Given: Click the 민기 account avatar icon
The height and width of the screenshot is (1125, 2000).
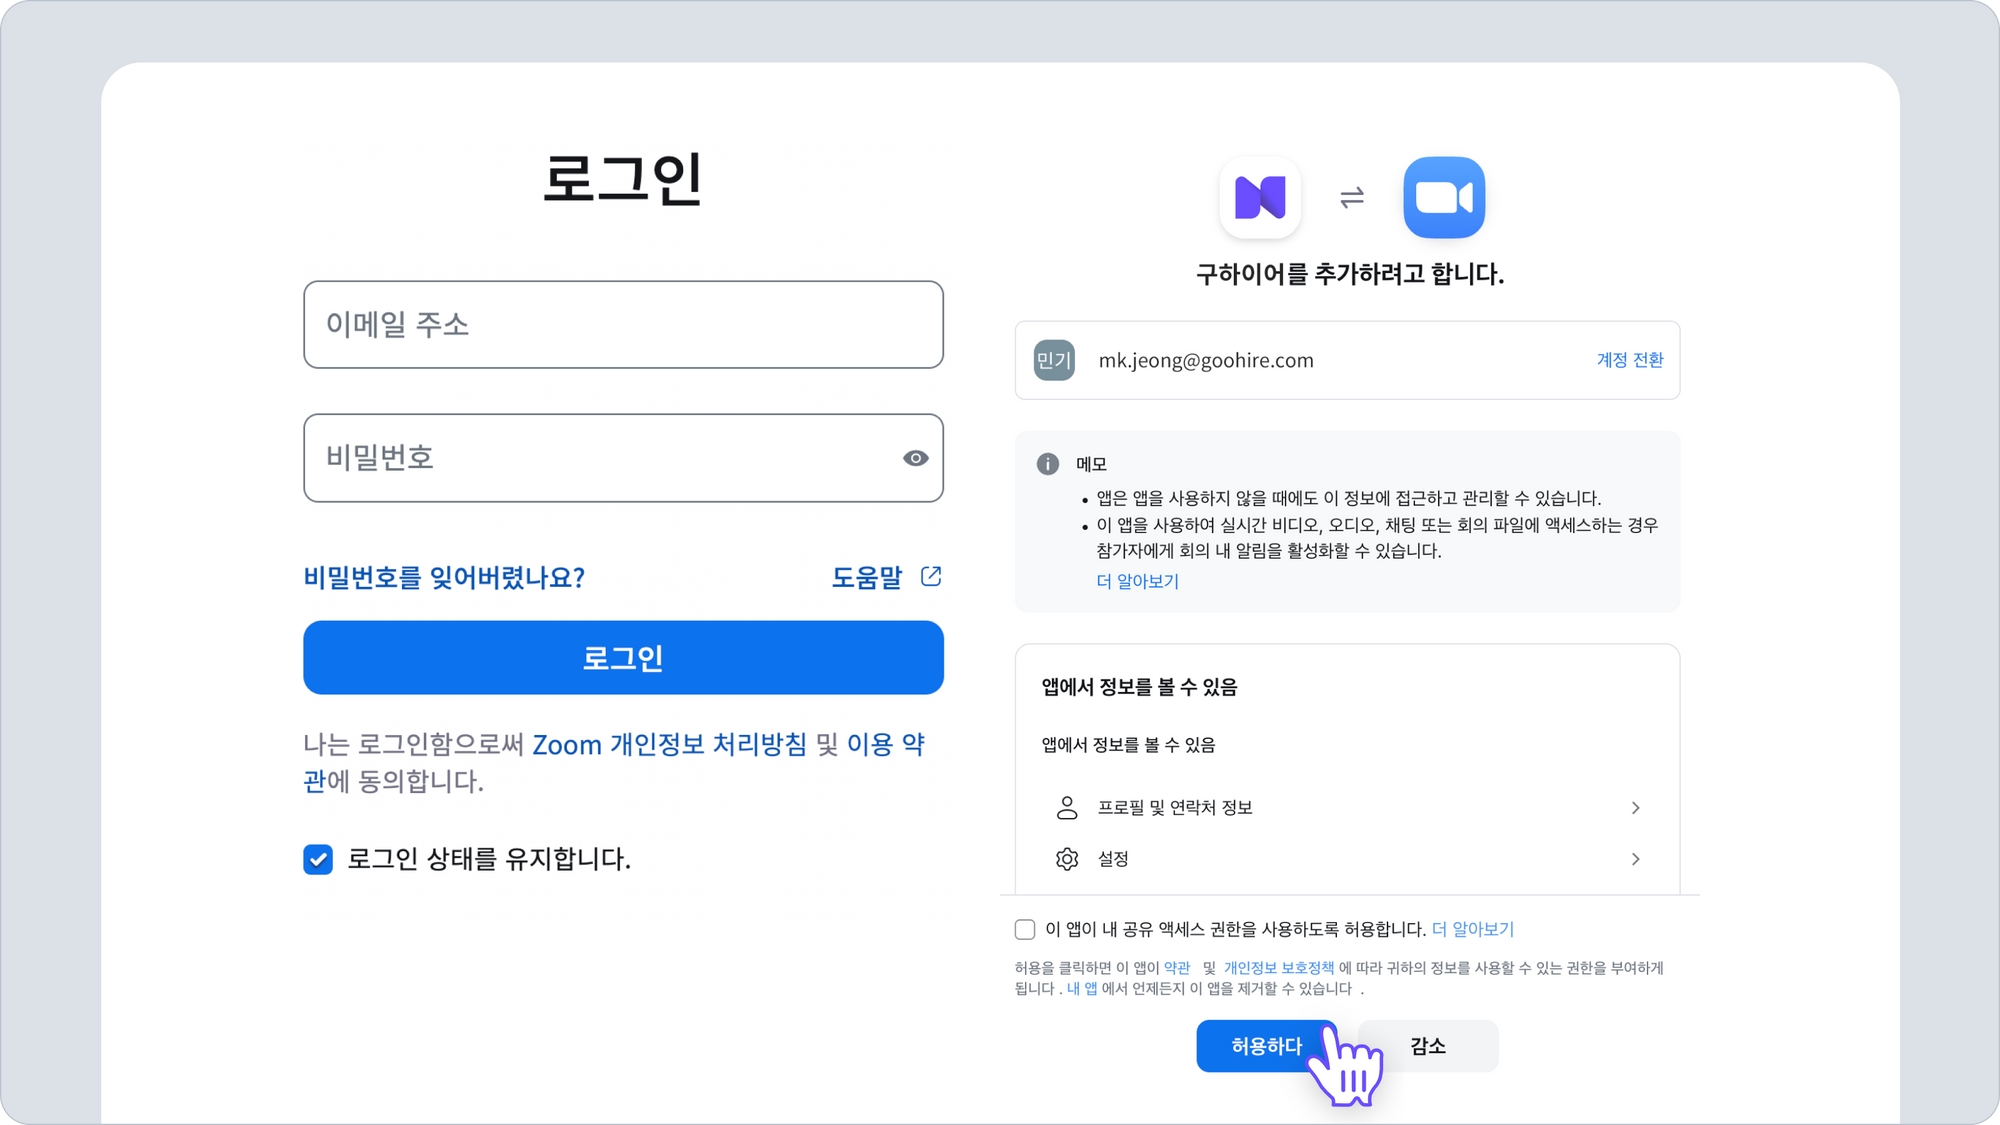Looking at the screenshot, I should pos(1054,360).
